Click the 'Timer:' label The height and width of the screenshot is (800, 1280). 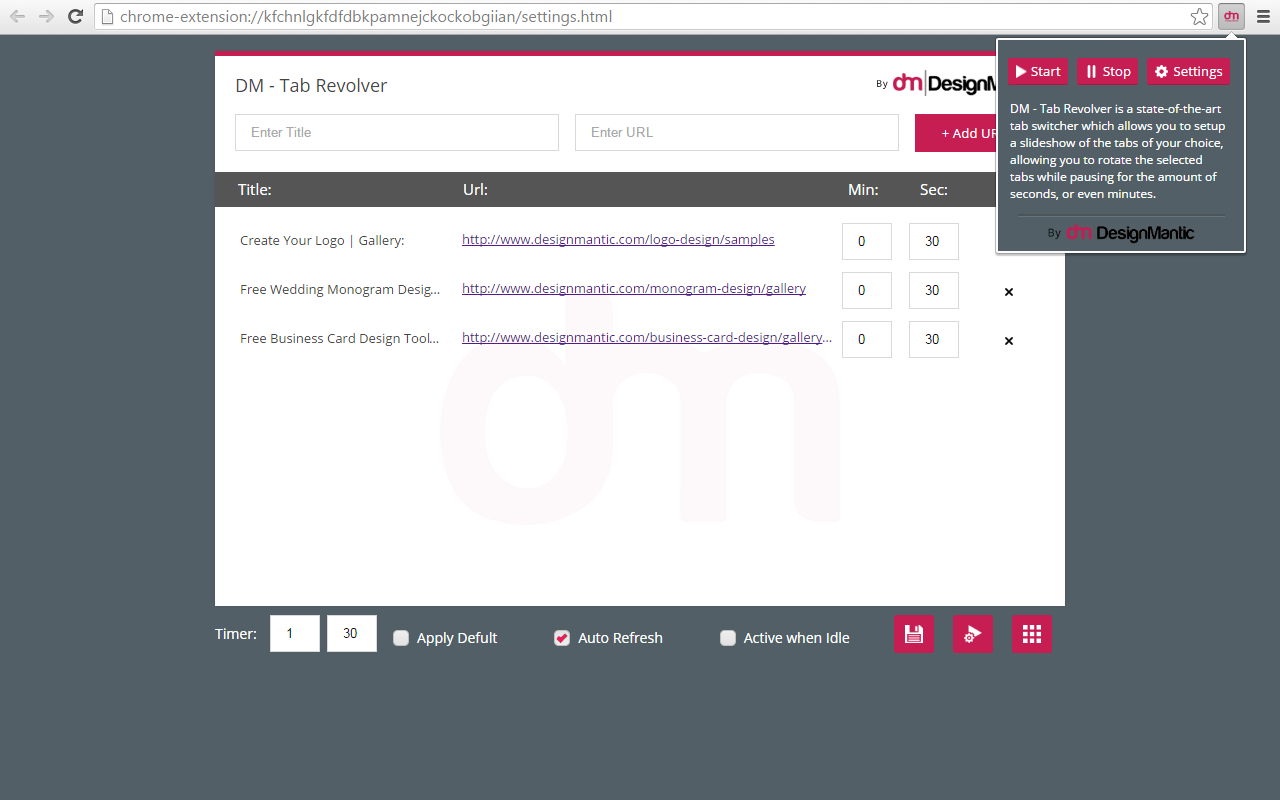point(236,634)
